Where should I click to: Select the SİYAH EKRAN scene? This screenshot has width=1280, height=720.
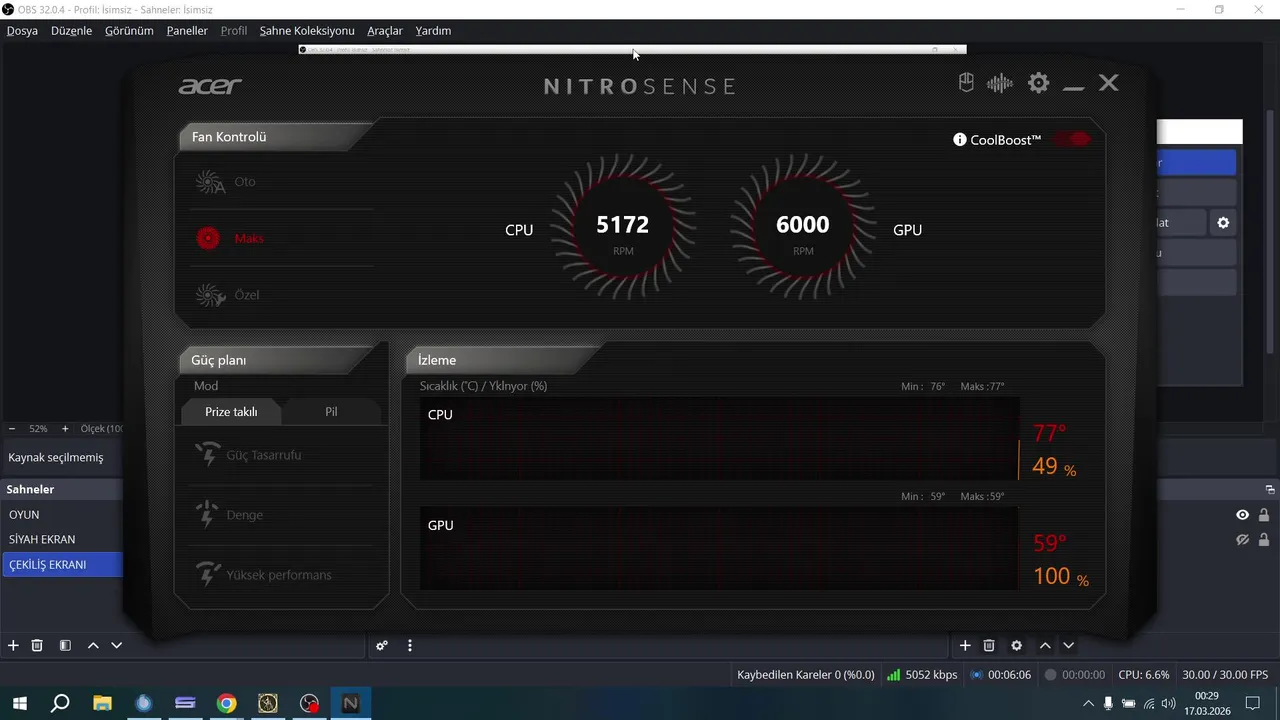tap(61, 540)
